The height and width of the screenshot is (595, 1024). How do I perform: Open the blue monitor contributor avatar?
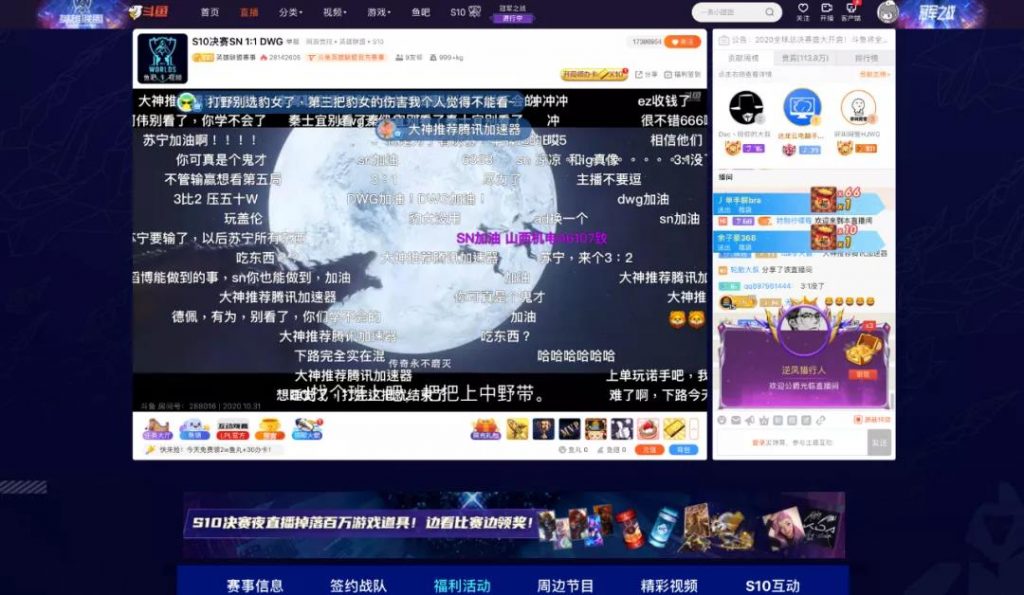click(x=802, y=107)
